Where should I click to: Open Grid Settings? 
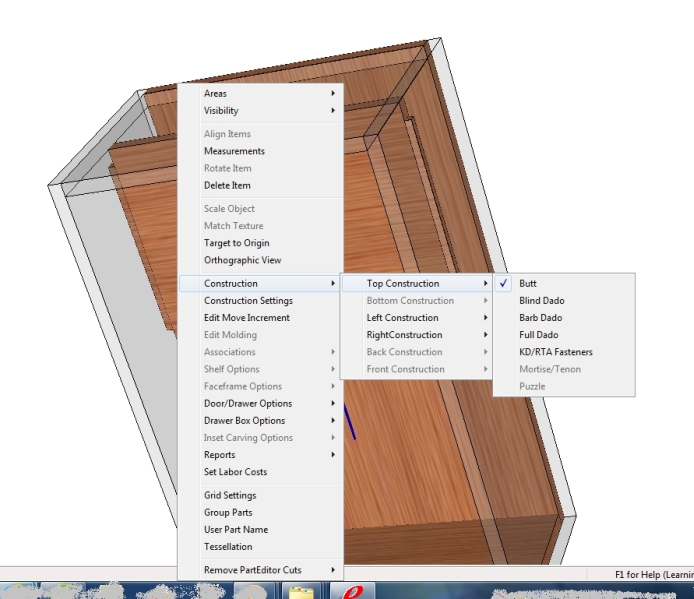(230, 496)
